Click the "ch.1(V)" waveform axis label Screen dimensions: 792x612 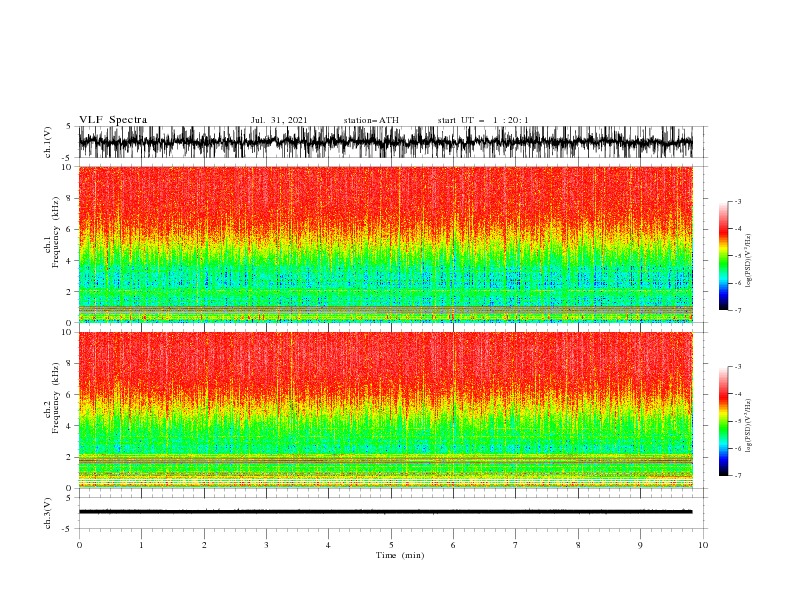click(x=48, y=142)
